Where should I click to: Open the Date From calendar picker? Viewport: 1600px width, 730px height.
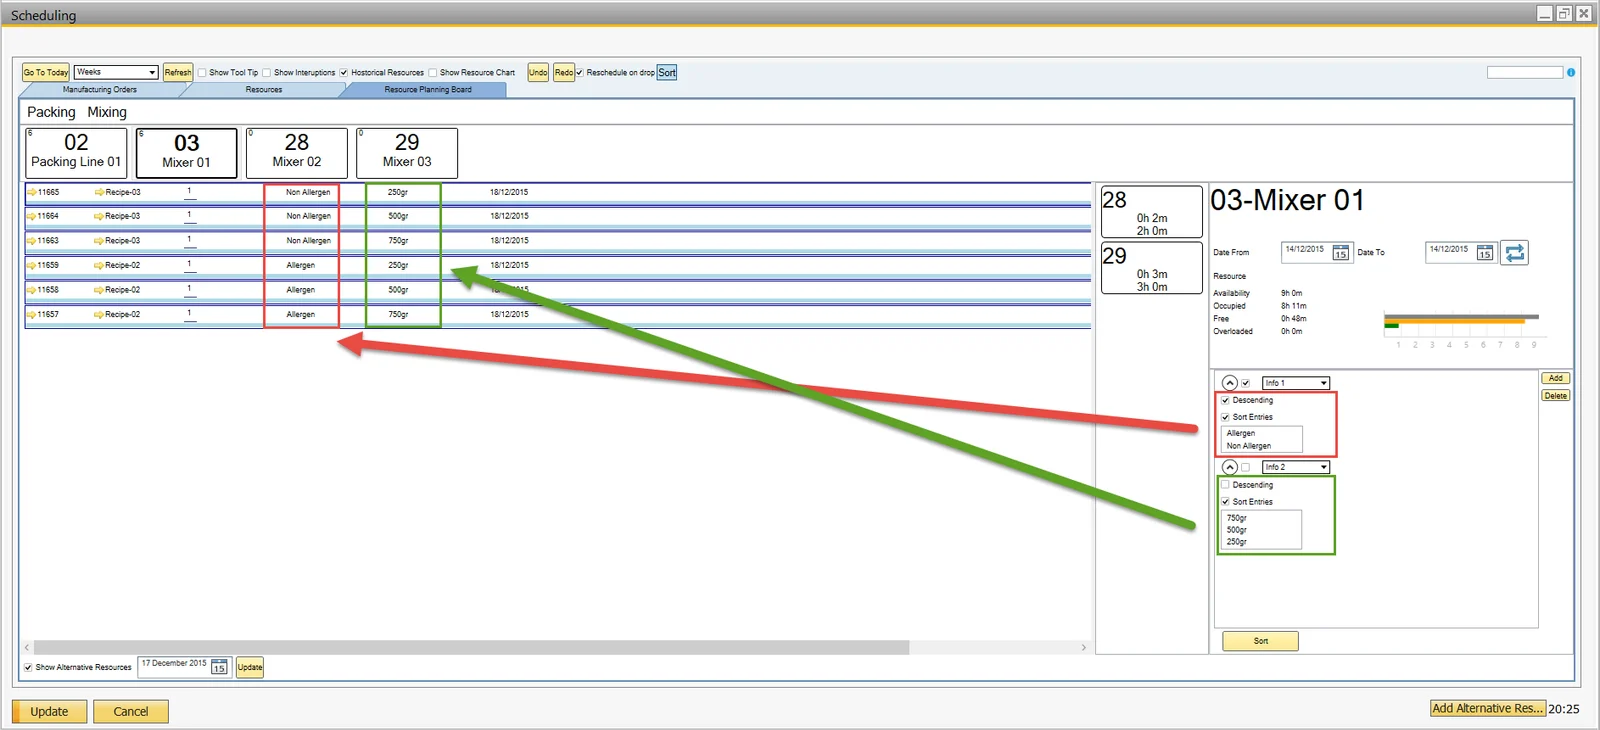(x=1340, y=253)
